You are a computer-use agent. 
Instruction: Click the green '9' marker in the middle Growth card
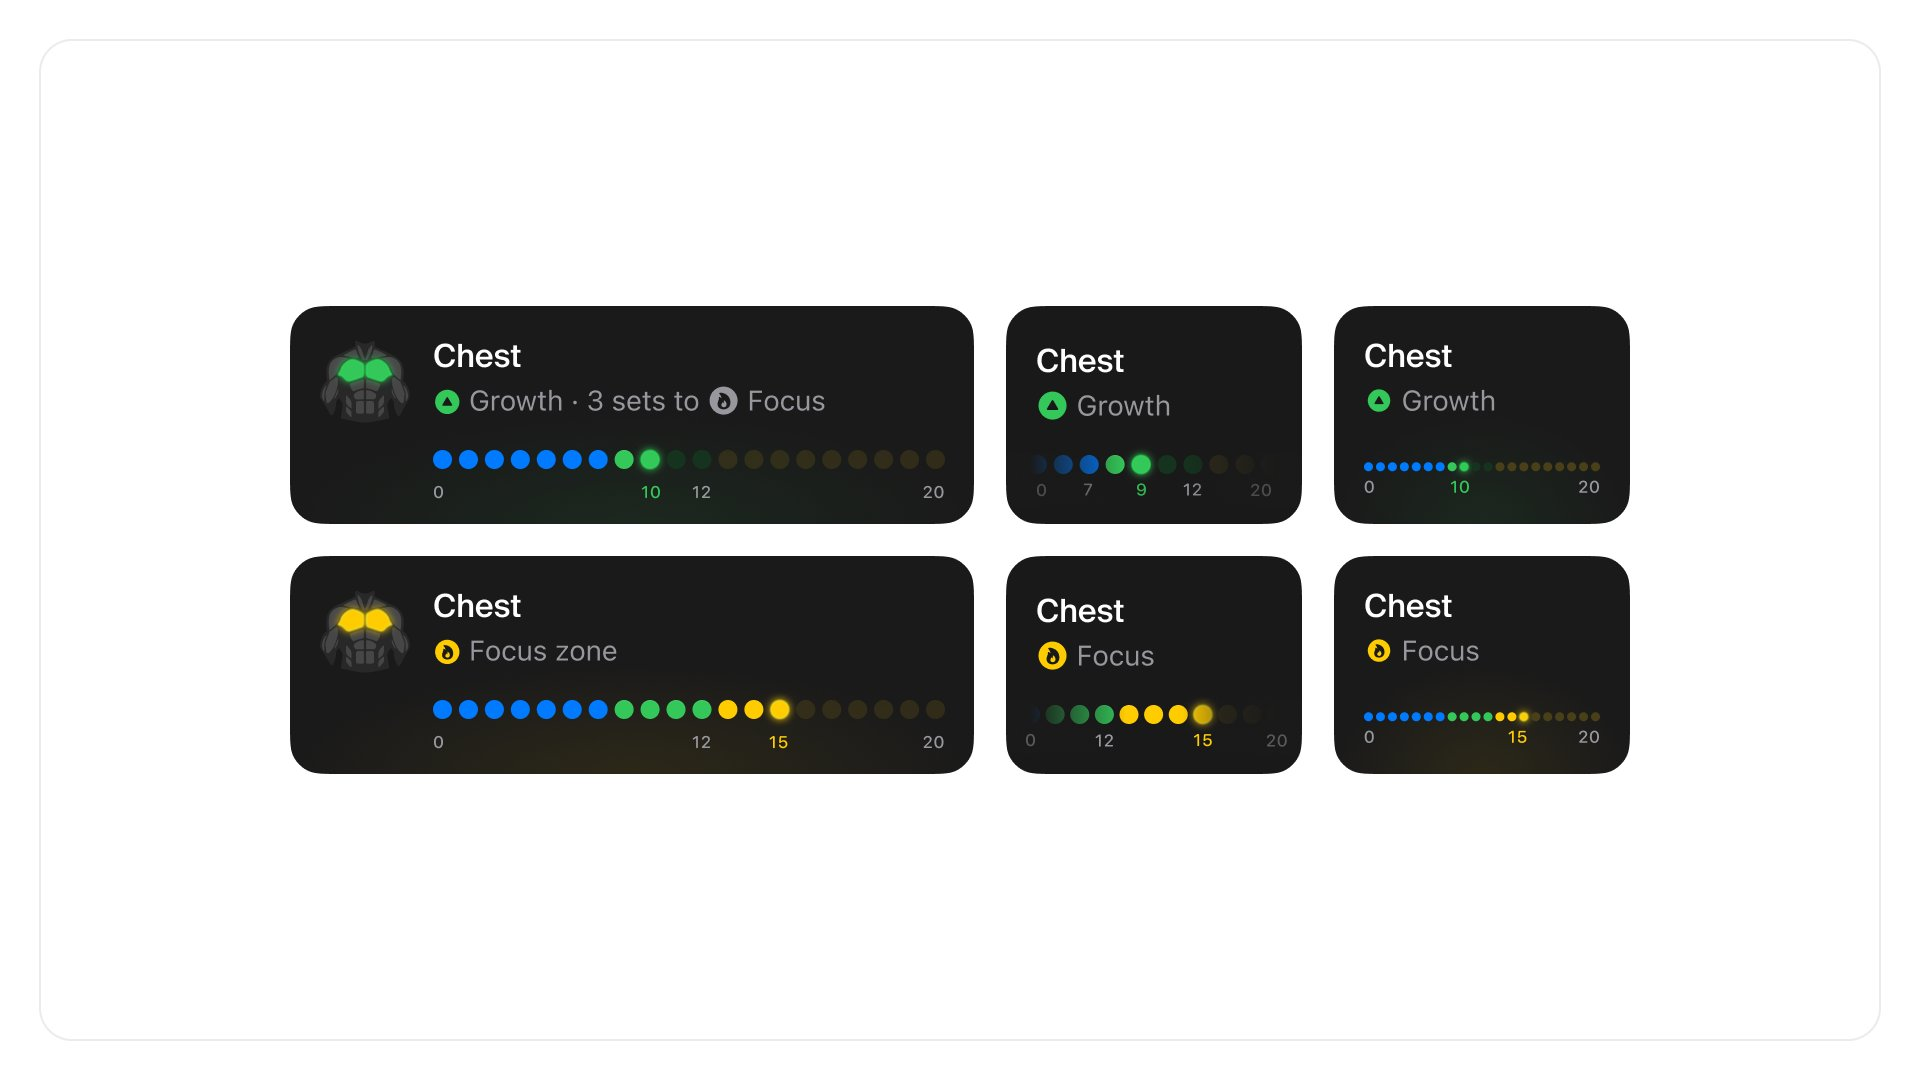(1141, 490)
